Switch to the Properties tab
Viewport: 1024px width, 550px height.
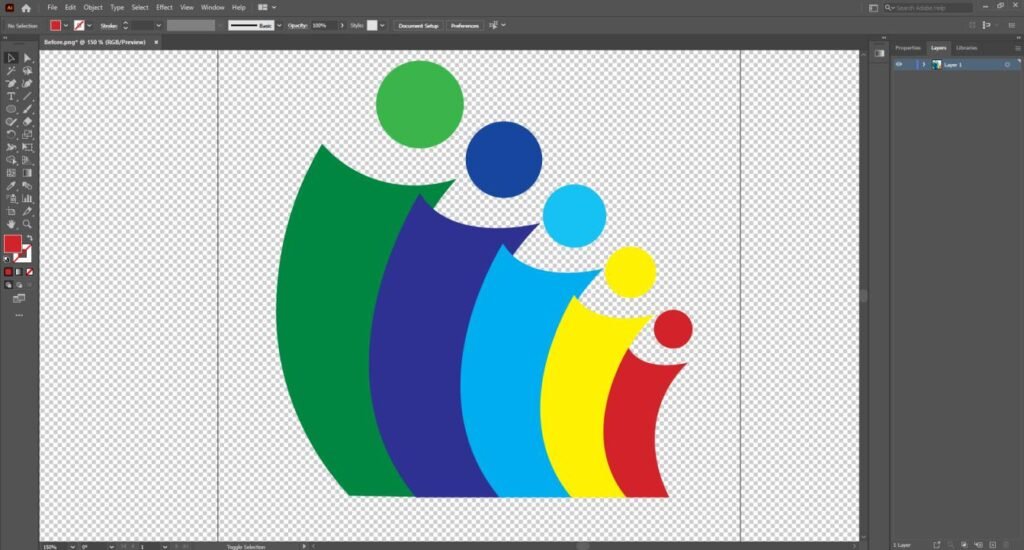point(908,48)
